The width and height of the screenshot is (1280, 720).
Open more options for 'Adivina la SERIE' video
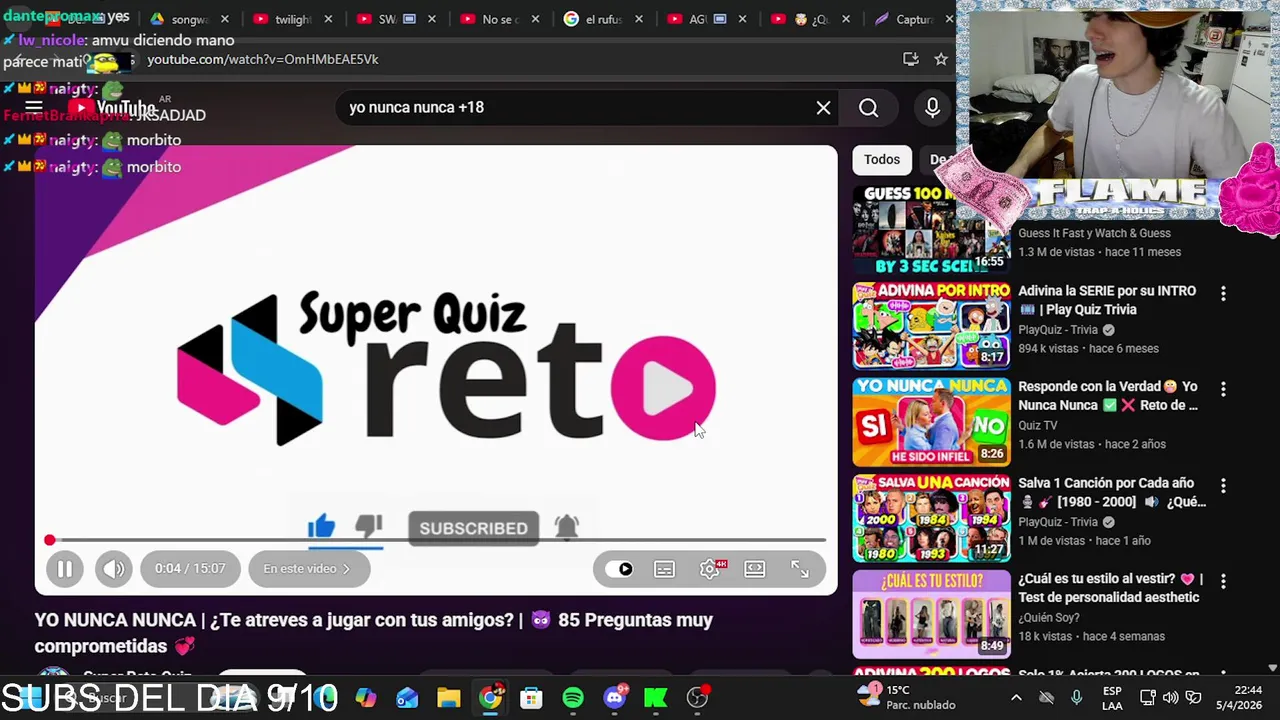coord(1223,293)
